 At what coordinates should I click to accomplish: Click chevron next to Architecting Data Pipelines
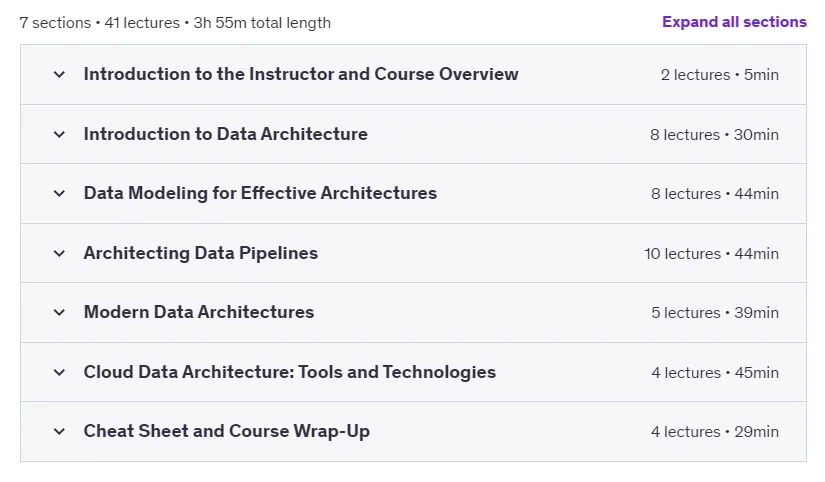59,254
